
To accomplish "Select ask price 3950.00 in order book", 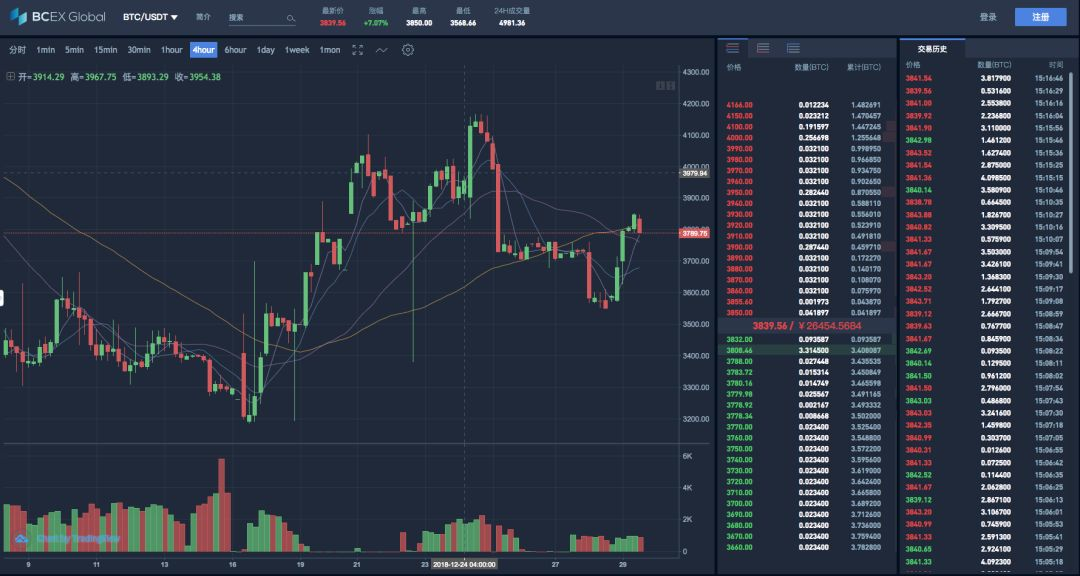I will (739, 192).
